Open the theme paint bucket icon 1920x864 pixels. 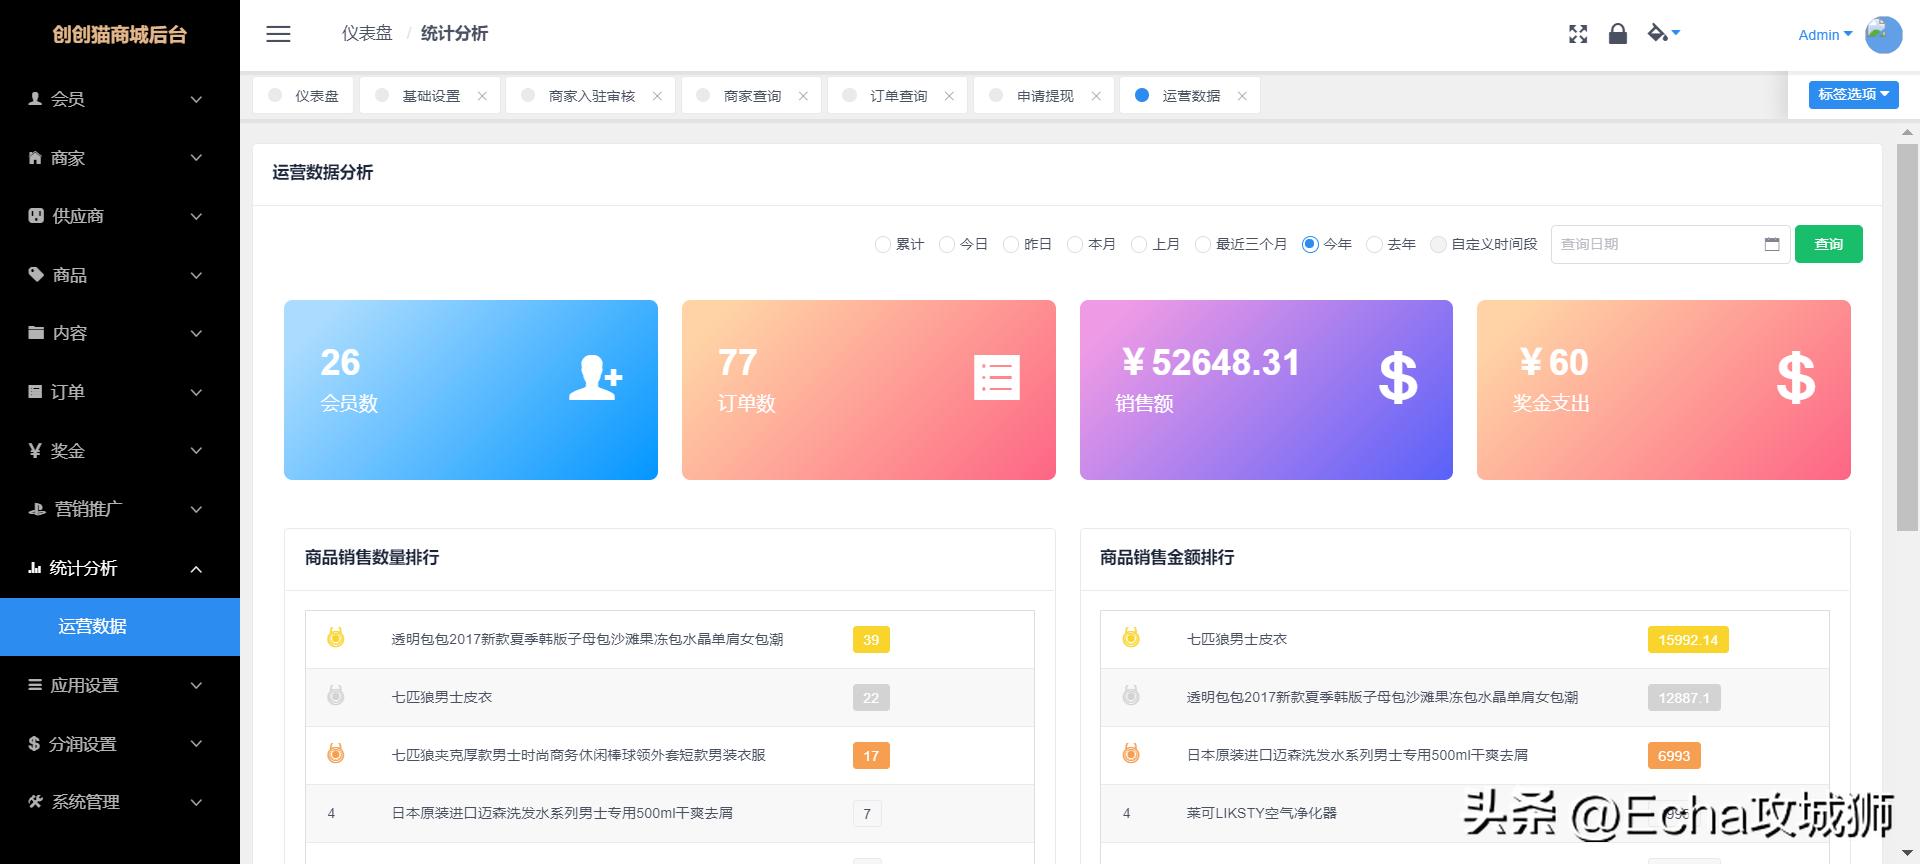(x=1658, y=33)
